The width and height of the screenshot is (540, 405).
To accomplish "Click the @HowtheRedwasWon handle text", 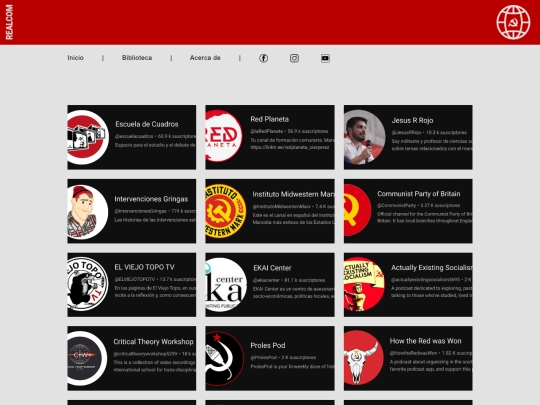I will tap(413, 353).
